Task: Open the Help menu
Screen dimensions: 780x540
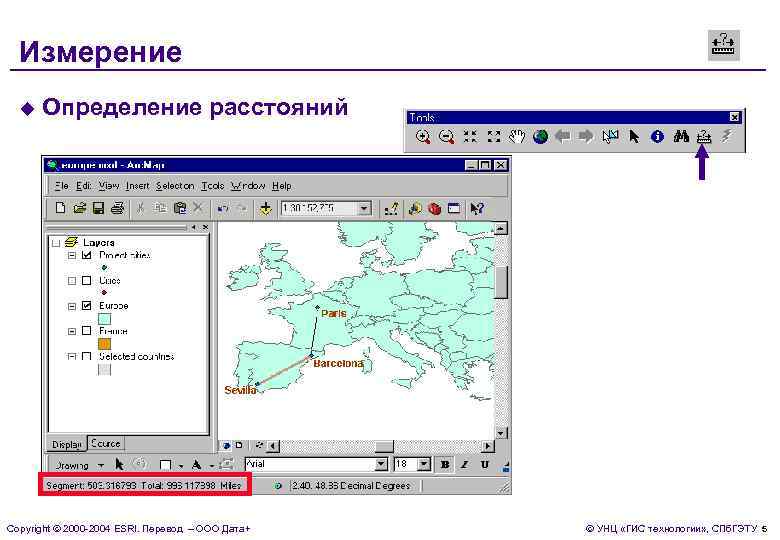Action: [282, 185]
